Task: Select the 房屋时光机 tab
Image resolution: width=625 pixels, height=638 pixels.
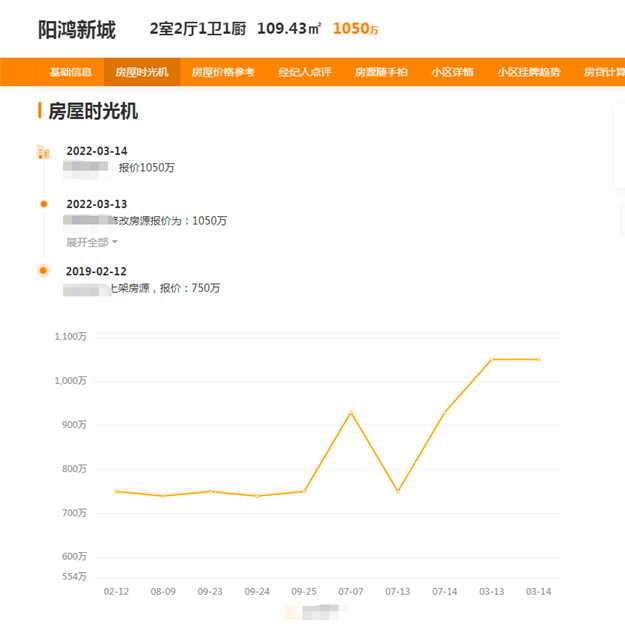Action: (142, 72)
